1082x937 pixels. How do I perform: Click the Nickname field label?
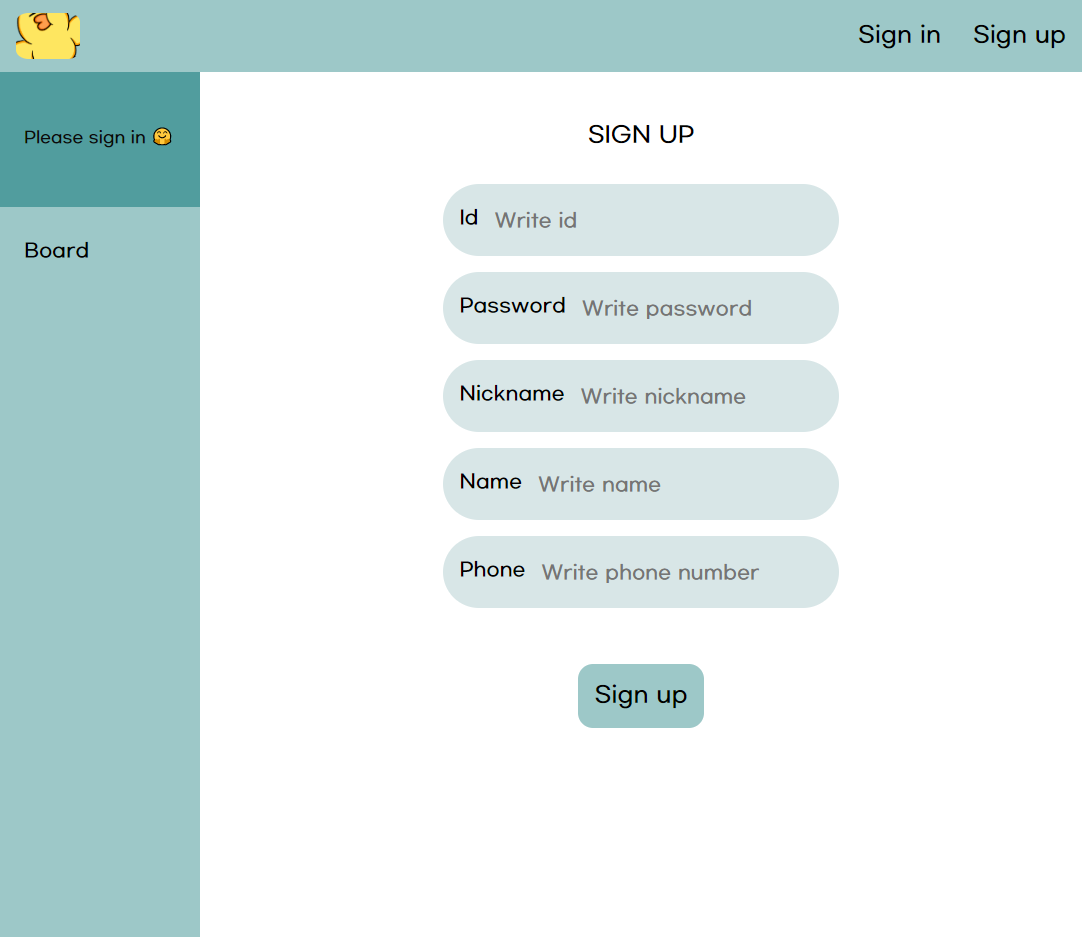[511, 394]
